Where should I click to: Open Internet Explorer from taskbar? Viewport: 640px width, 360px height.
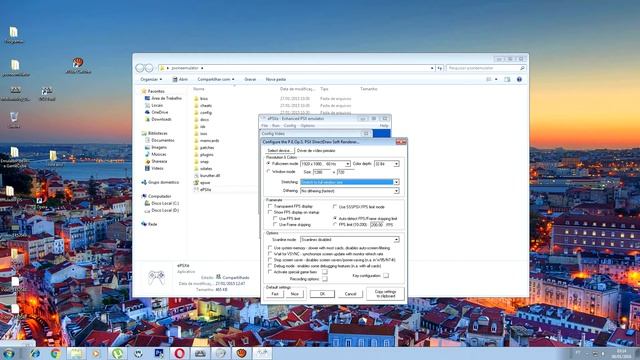(36, 353)
